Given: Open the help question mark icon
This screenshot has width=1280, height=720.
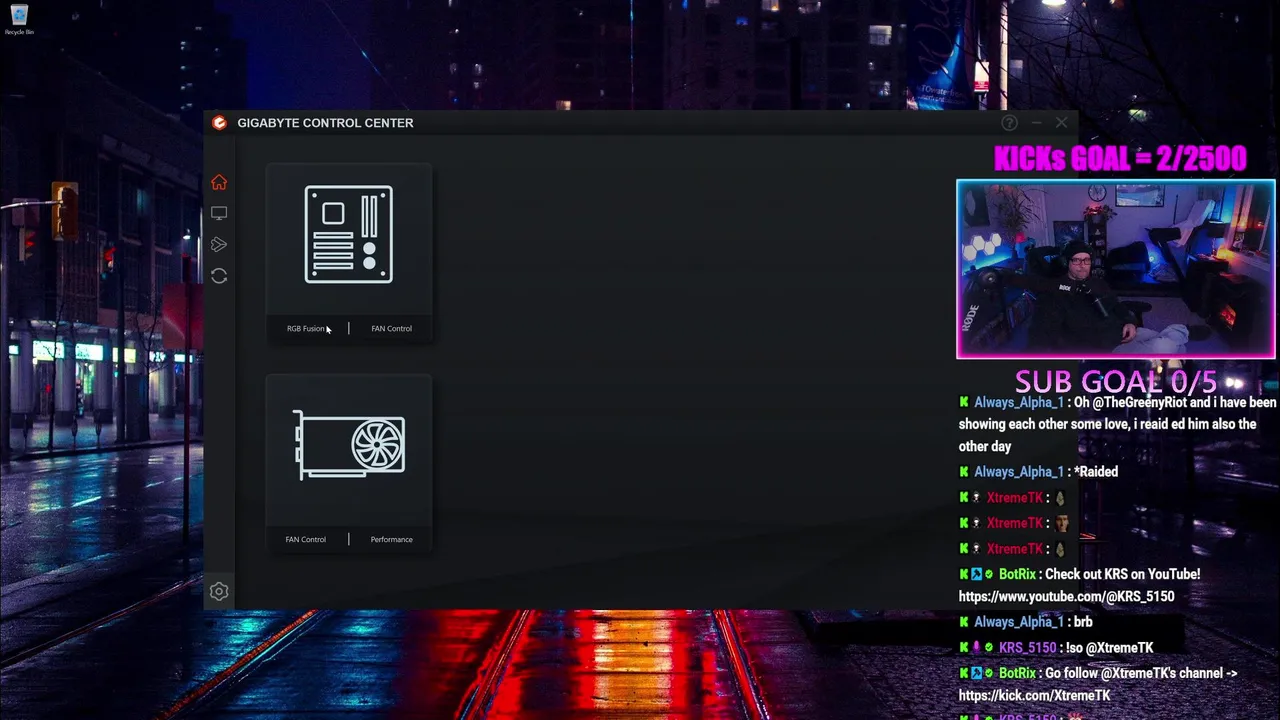Looking at the screenshot, I should coord(1009,123).
